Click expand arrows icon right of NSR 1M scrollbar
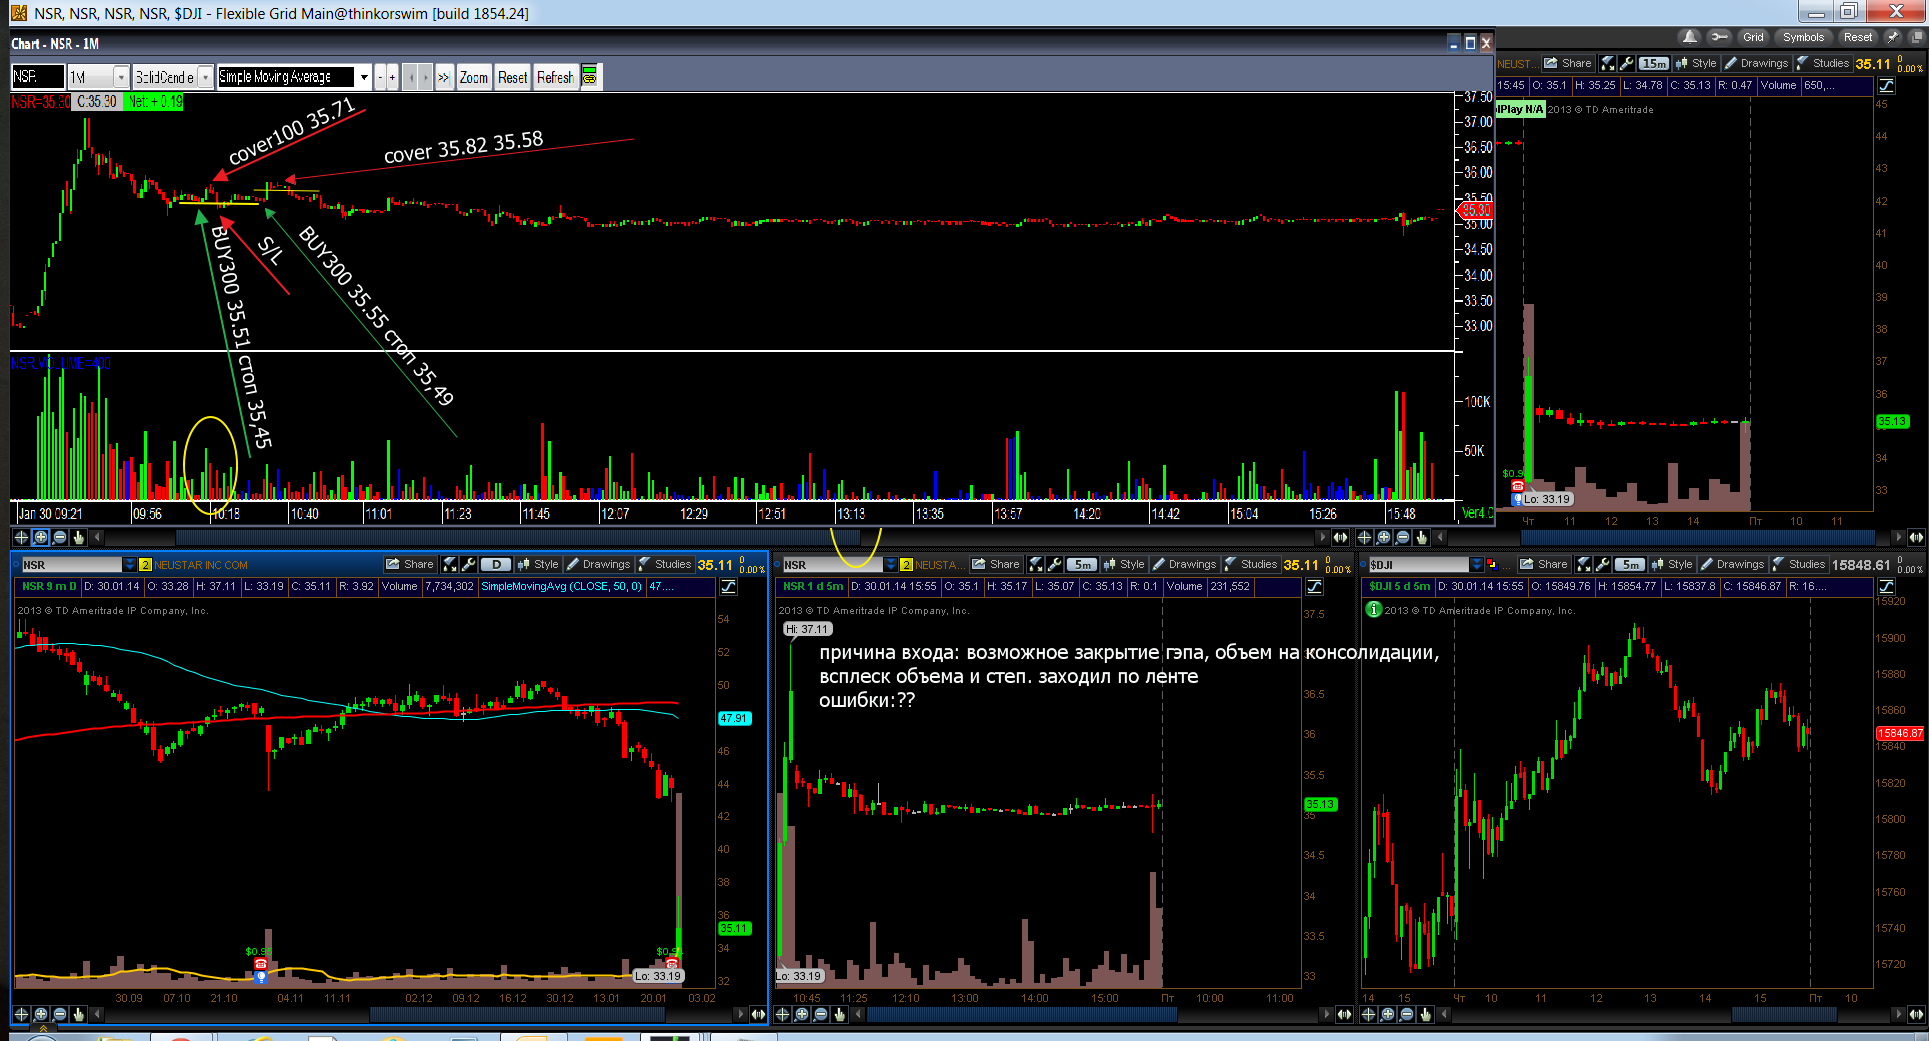 pyautogui.click(x=1340, y=537)
